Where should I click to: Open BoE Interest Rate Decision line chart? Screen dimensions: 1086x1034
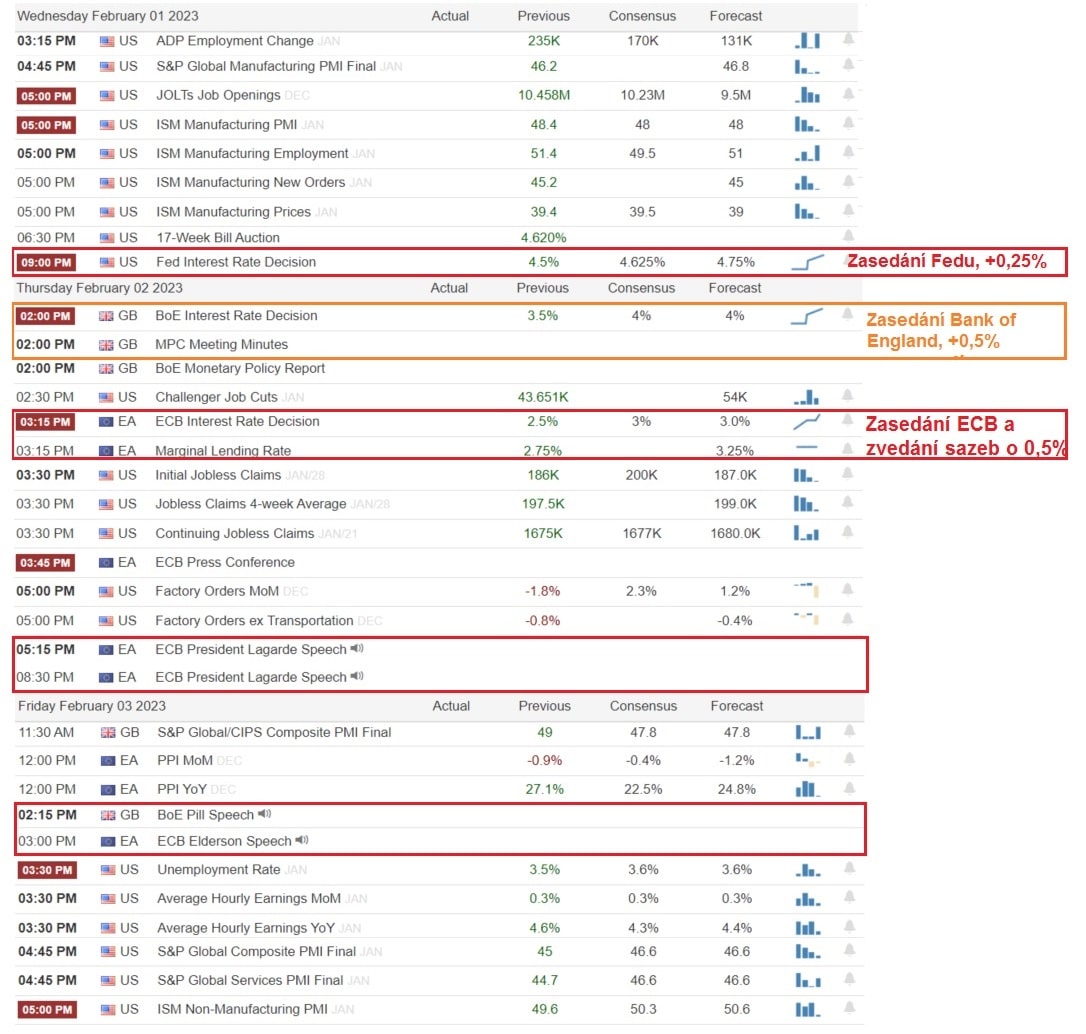(806, 317)
